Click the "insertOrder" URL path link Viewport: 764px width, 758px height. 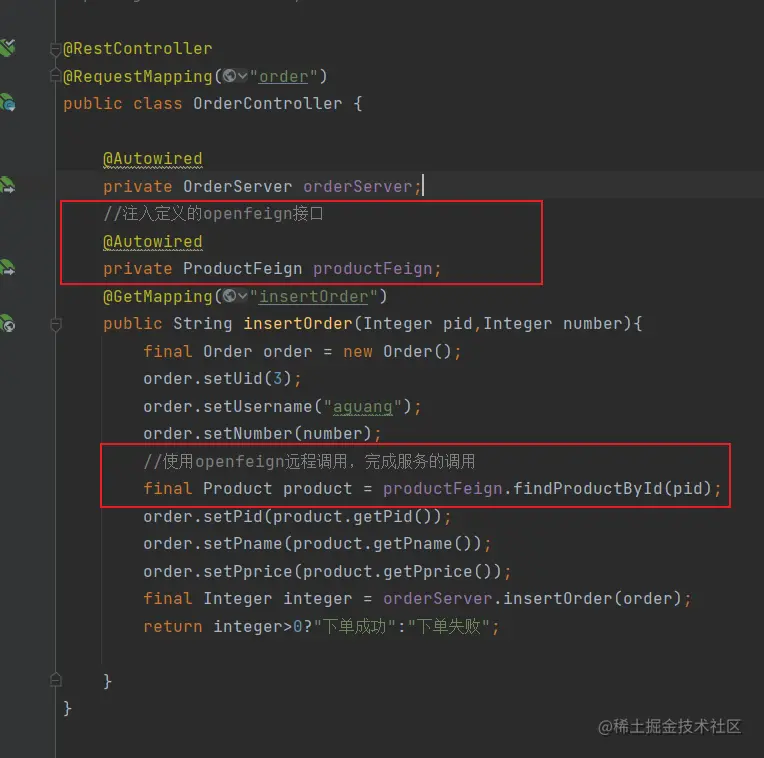pyautogui.click(x=313, y=296)
